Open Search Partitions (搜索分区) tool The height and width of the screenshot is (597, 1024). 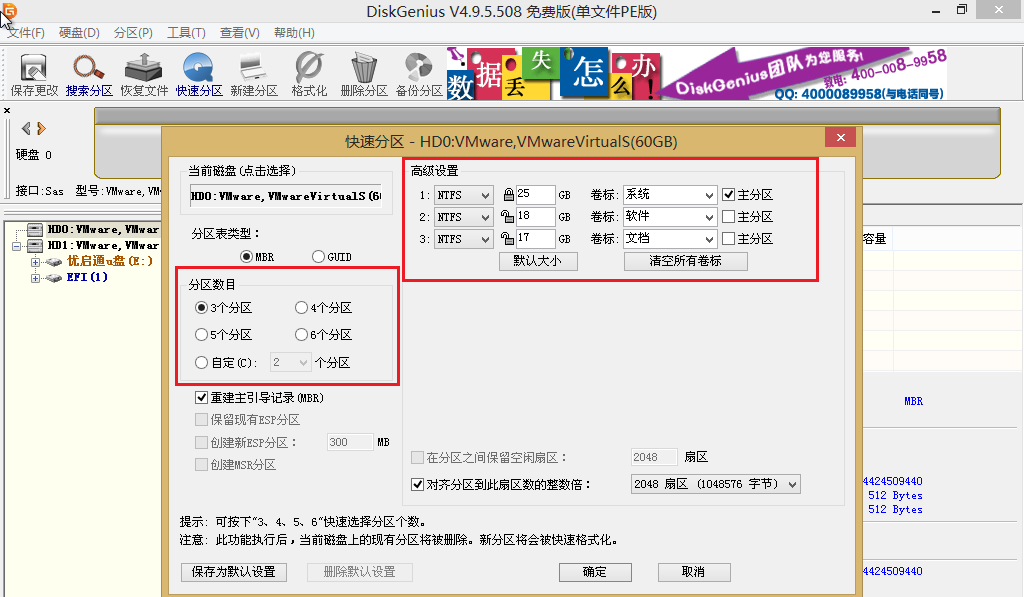pos(89,75)
